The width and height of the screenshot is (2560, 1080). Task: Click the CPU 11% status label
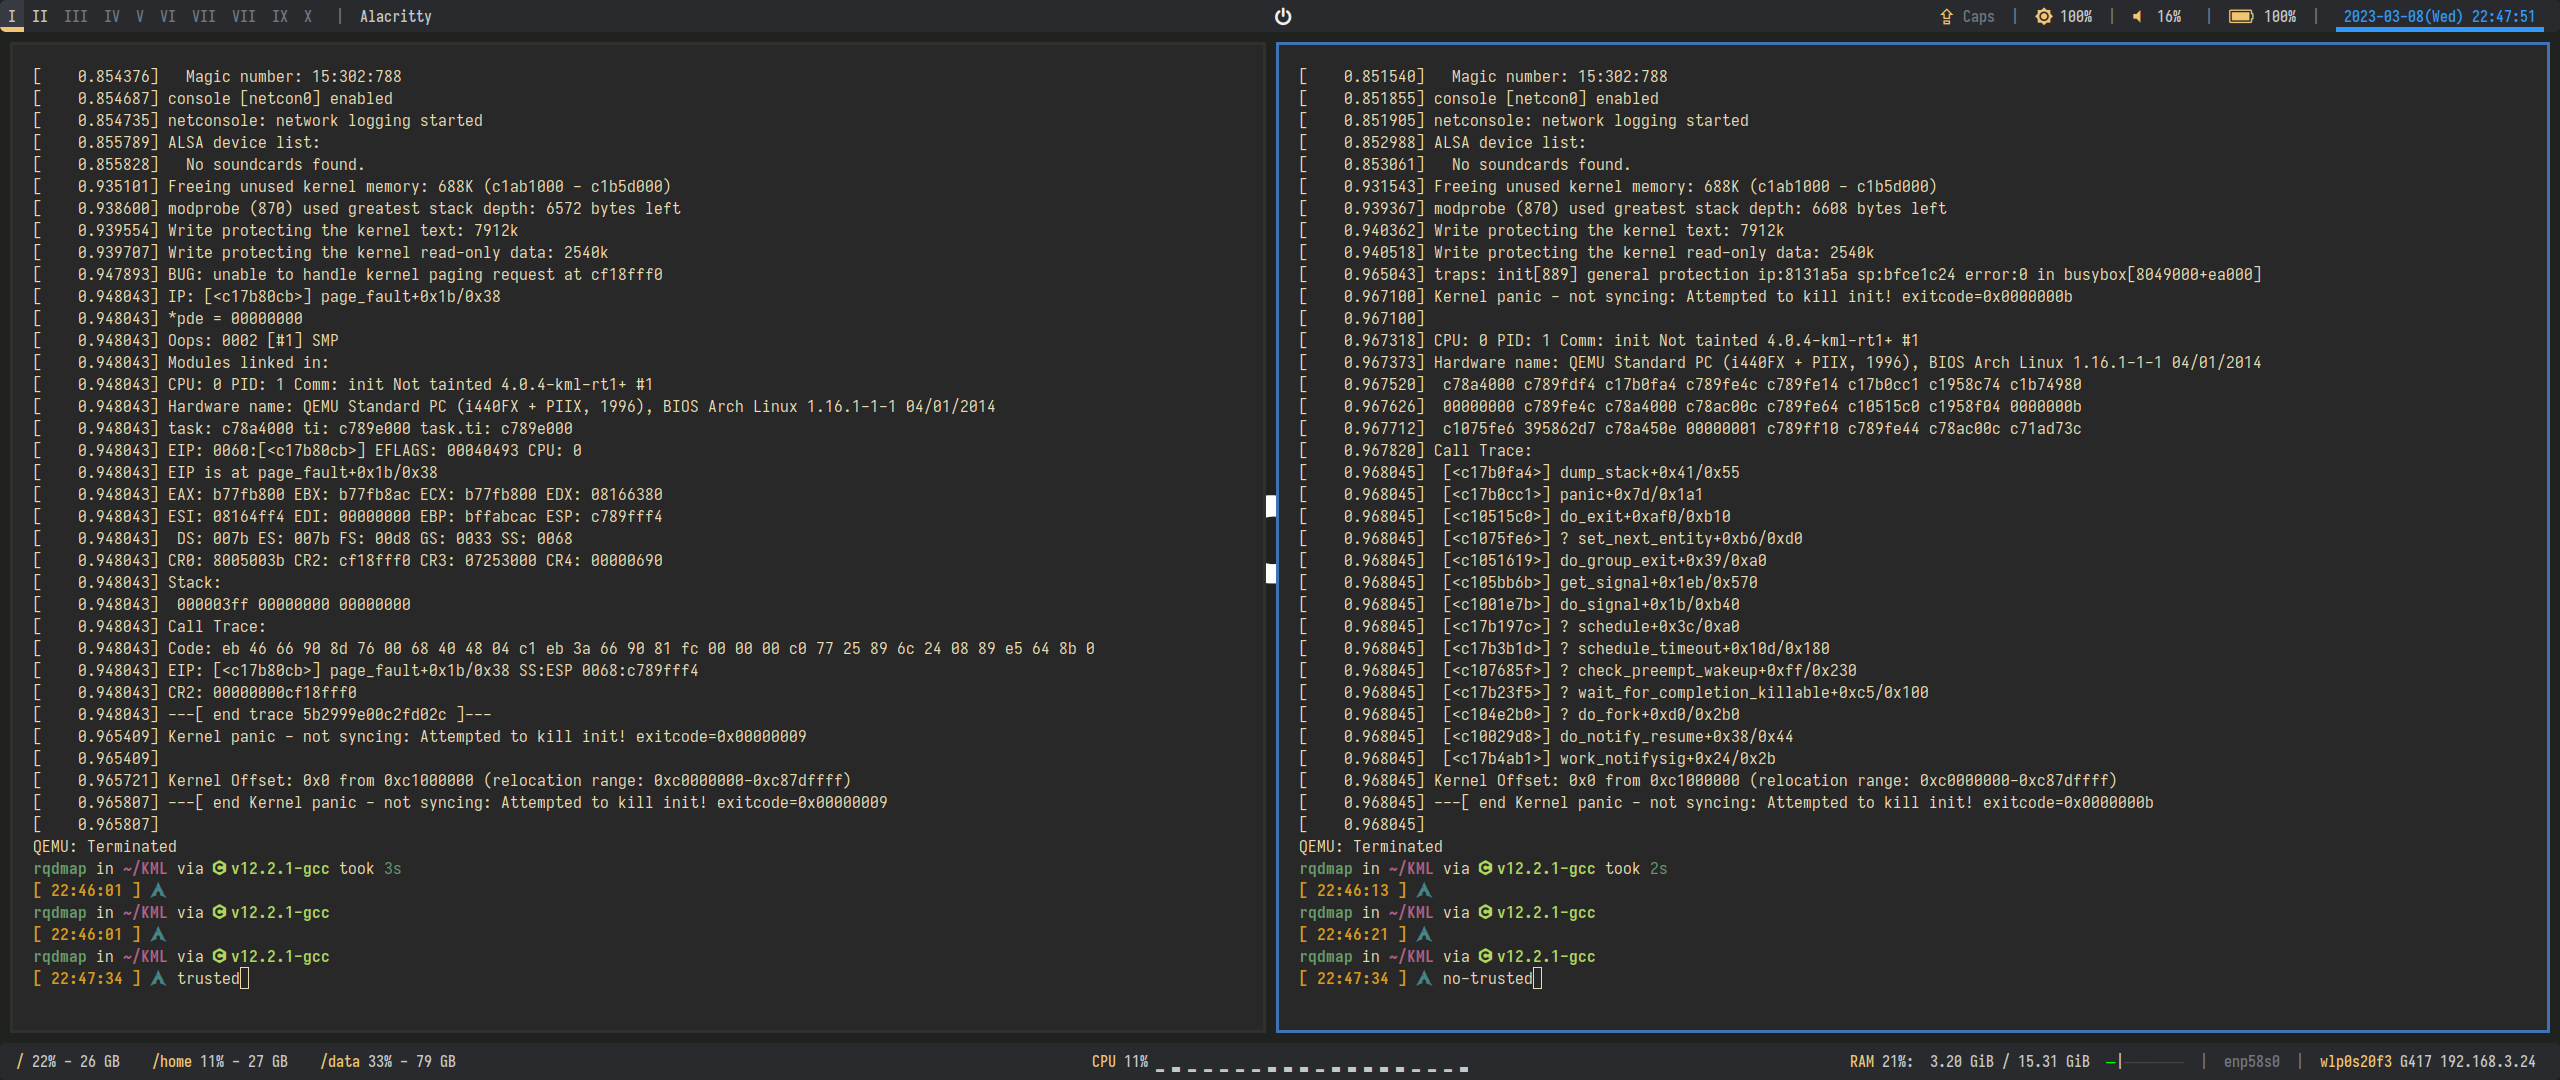pyautogui.click(x=1120, y=1061)
